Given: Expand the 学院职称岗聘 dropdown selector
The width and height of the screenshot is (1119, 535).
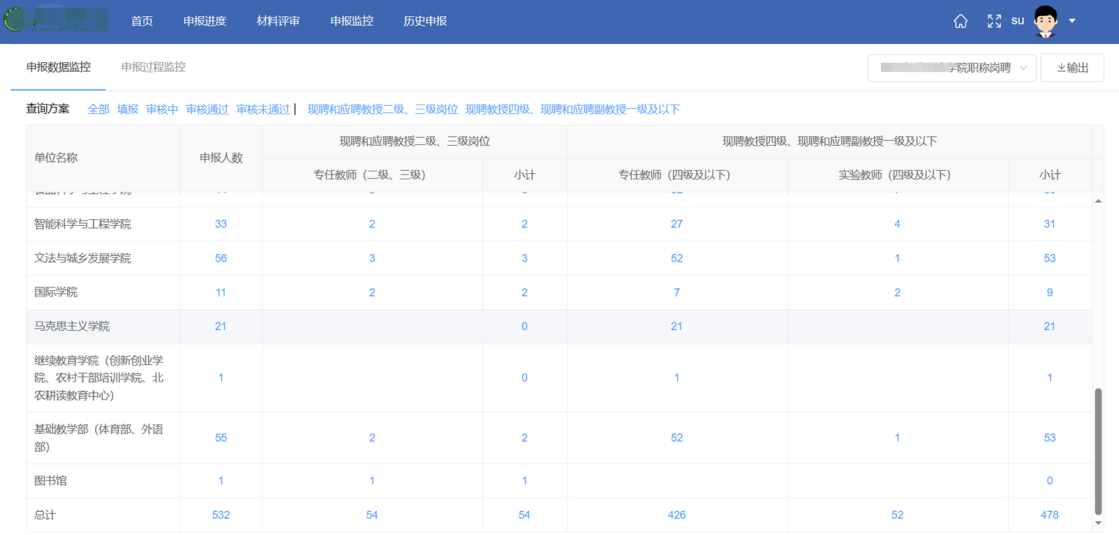Looking at the screenshot, I should pos(951,68).
